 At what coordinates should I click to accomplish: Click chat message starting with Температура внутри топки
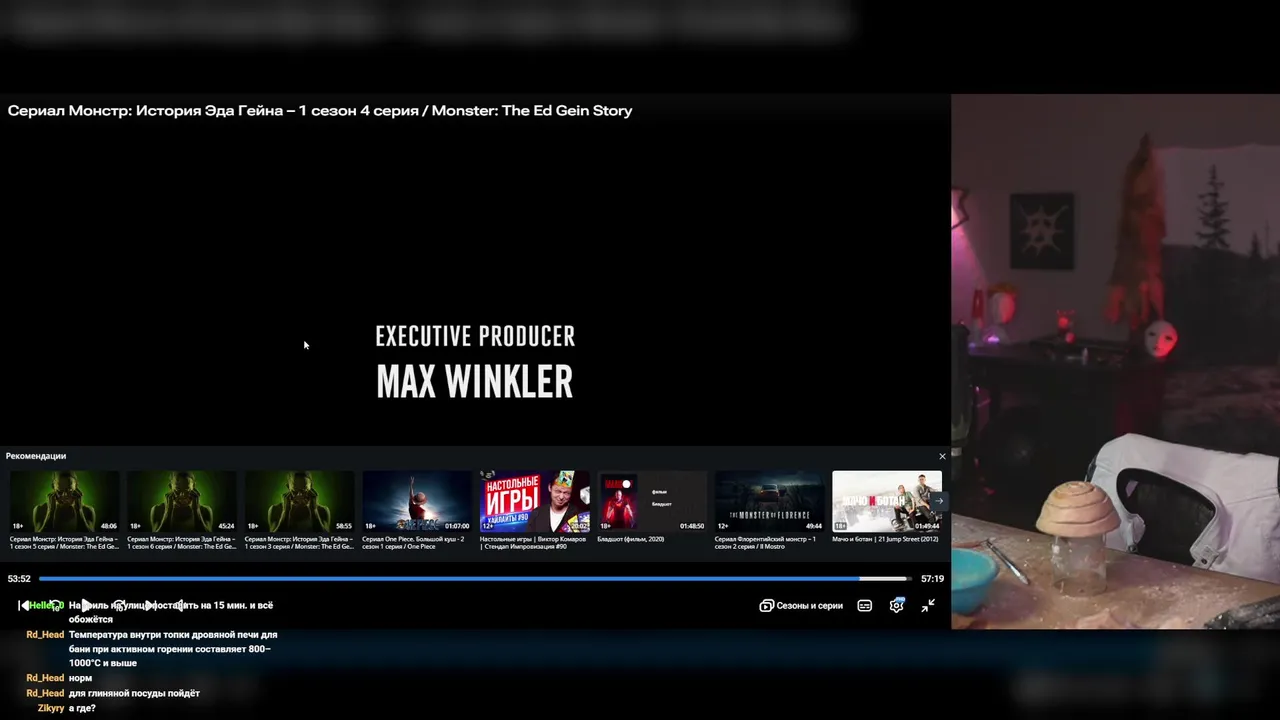pyautogui.click(x=173, y=649)
